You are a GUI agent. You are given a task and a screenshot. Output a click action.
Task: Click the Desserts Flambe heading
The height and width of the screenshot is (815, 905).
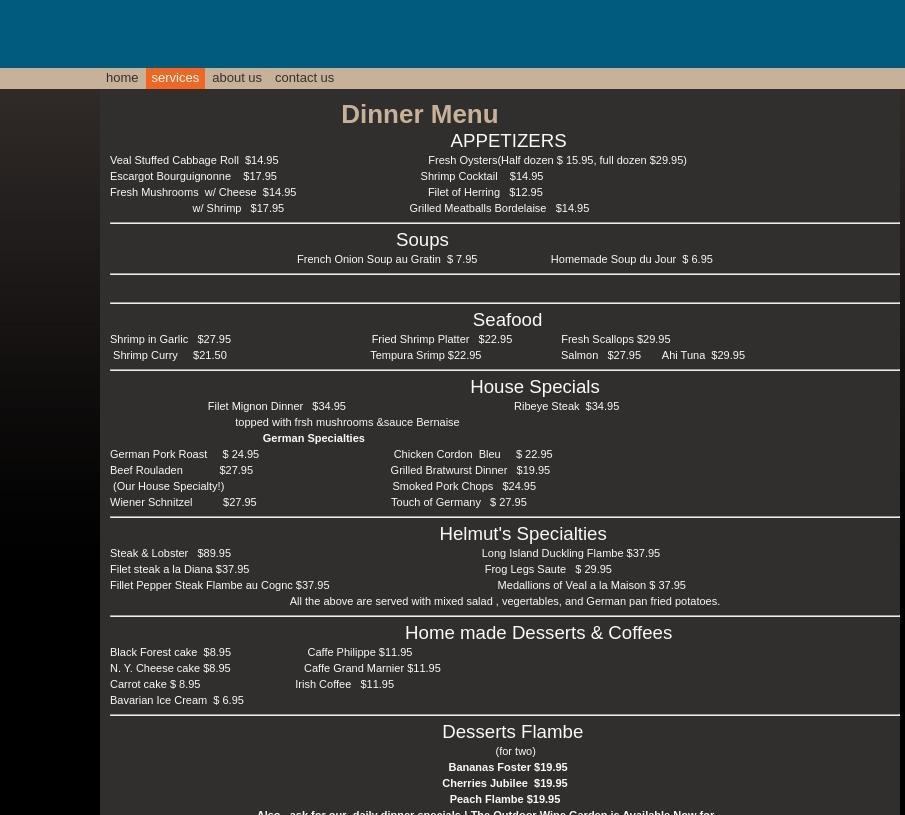512,732
